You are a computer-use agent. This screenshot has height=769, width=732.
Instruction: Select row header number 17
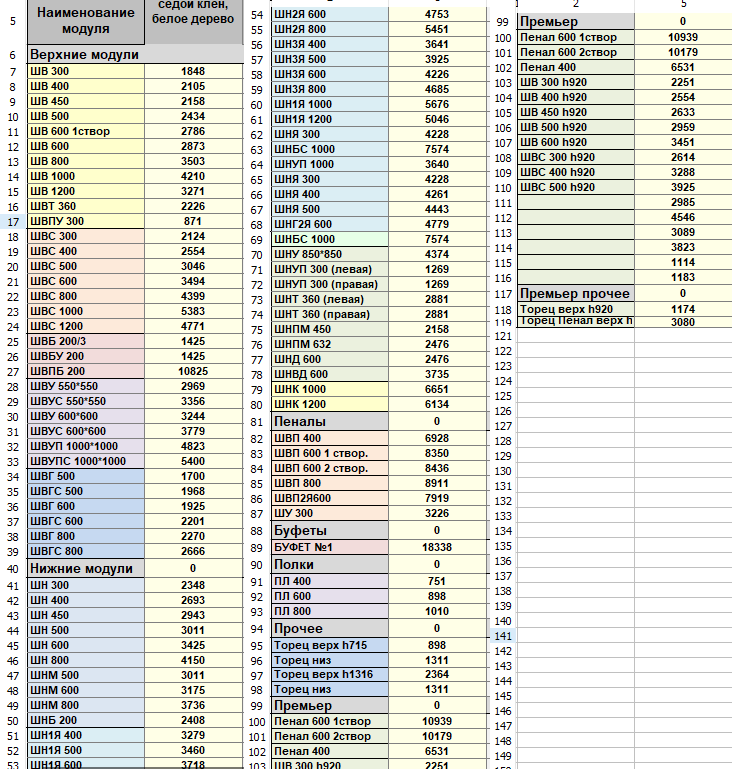[x=12, y=221]
